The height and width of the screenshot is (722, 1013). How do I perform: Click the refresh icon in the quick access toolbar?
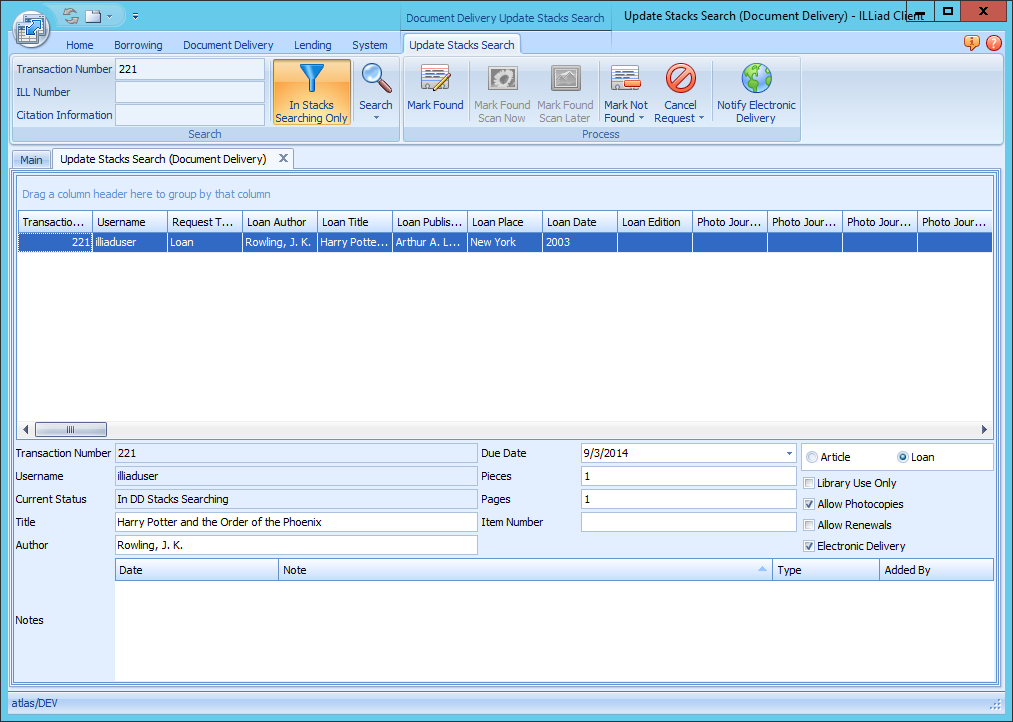(x=68, y=15)
